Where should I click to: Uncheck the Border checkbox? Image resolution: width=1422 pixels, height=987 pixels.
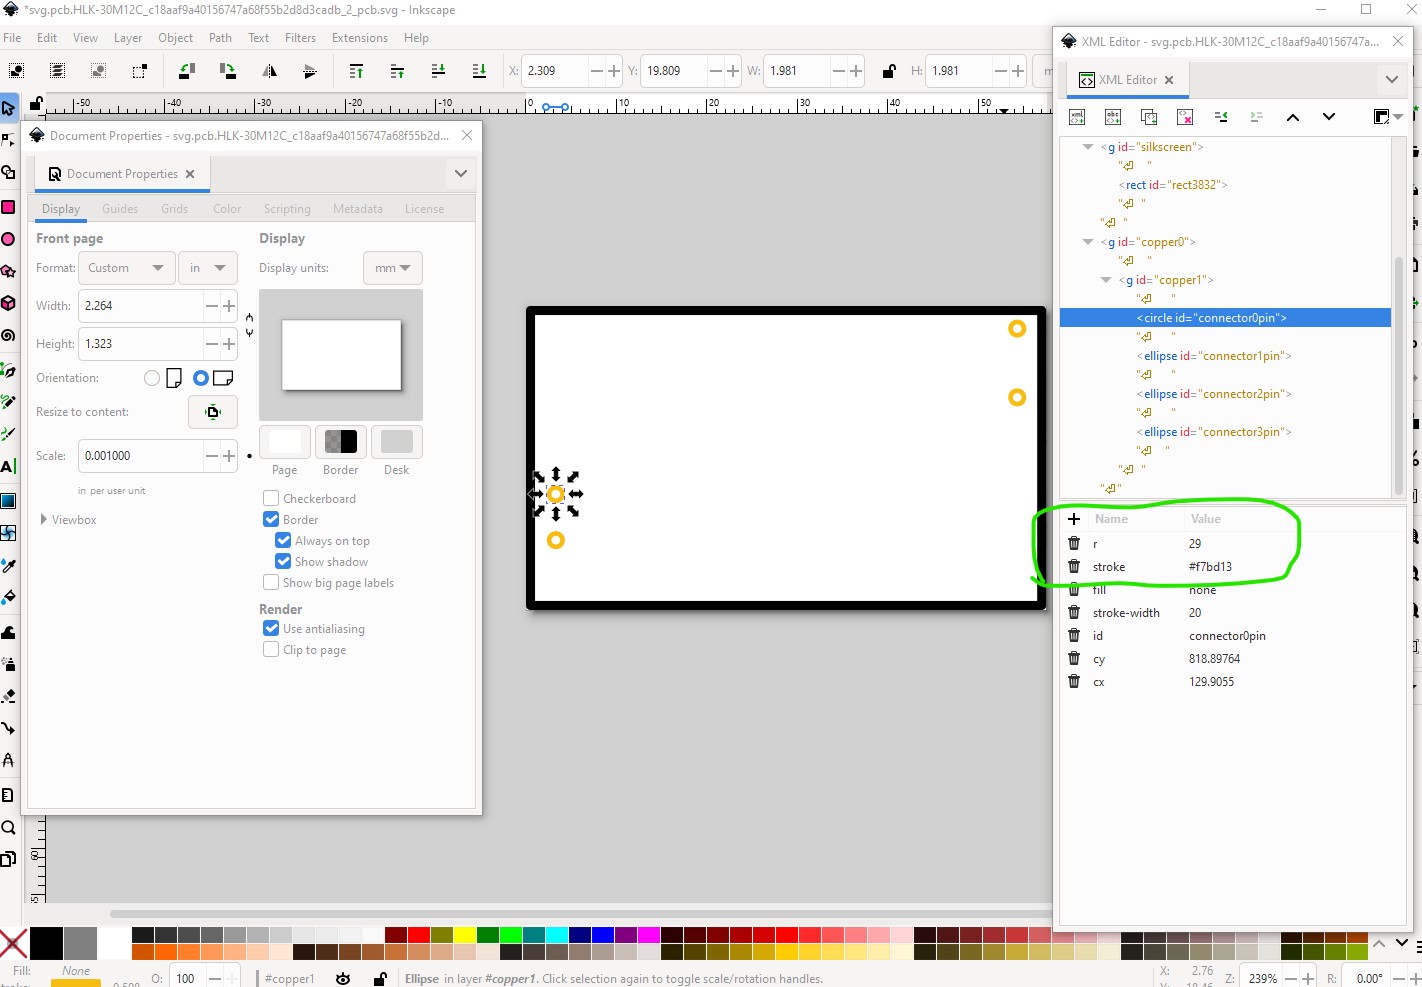271,519
